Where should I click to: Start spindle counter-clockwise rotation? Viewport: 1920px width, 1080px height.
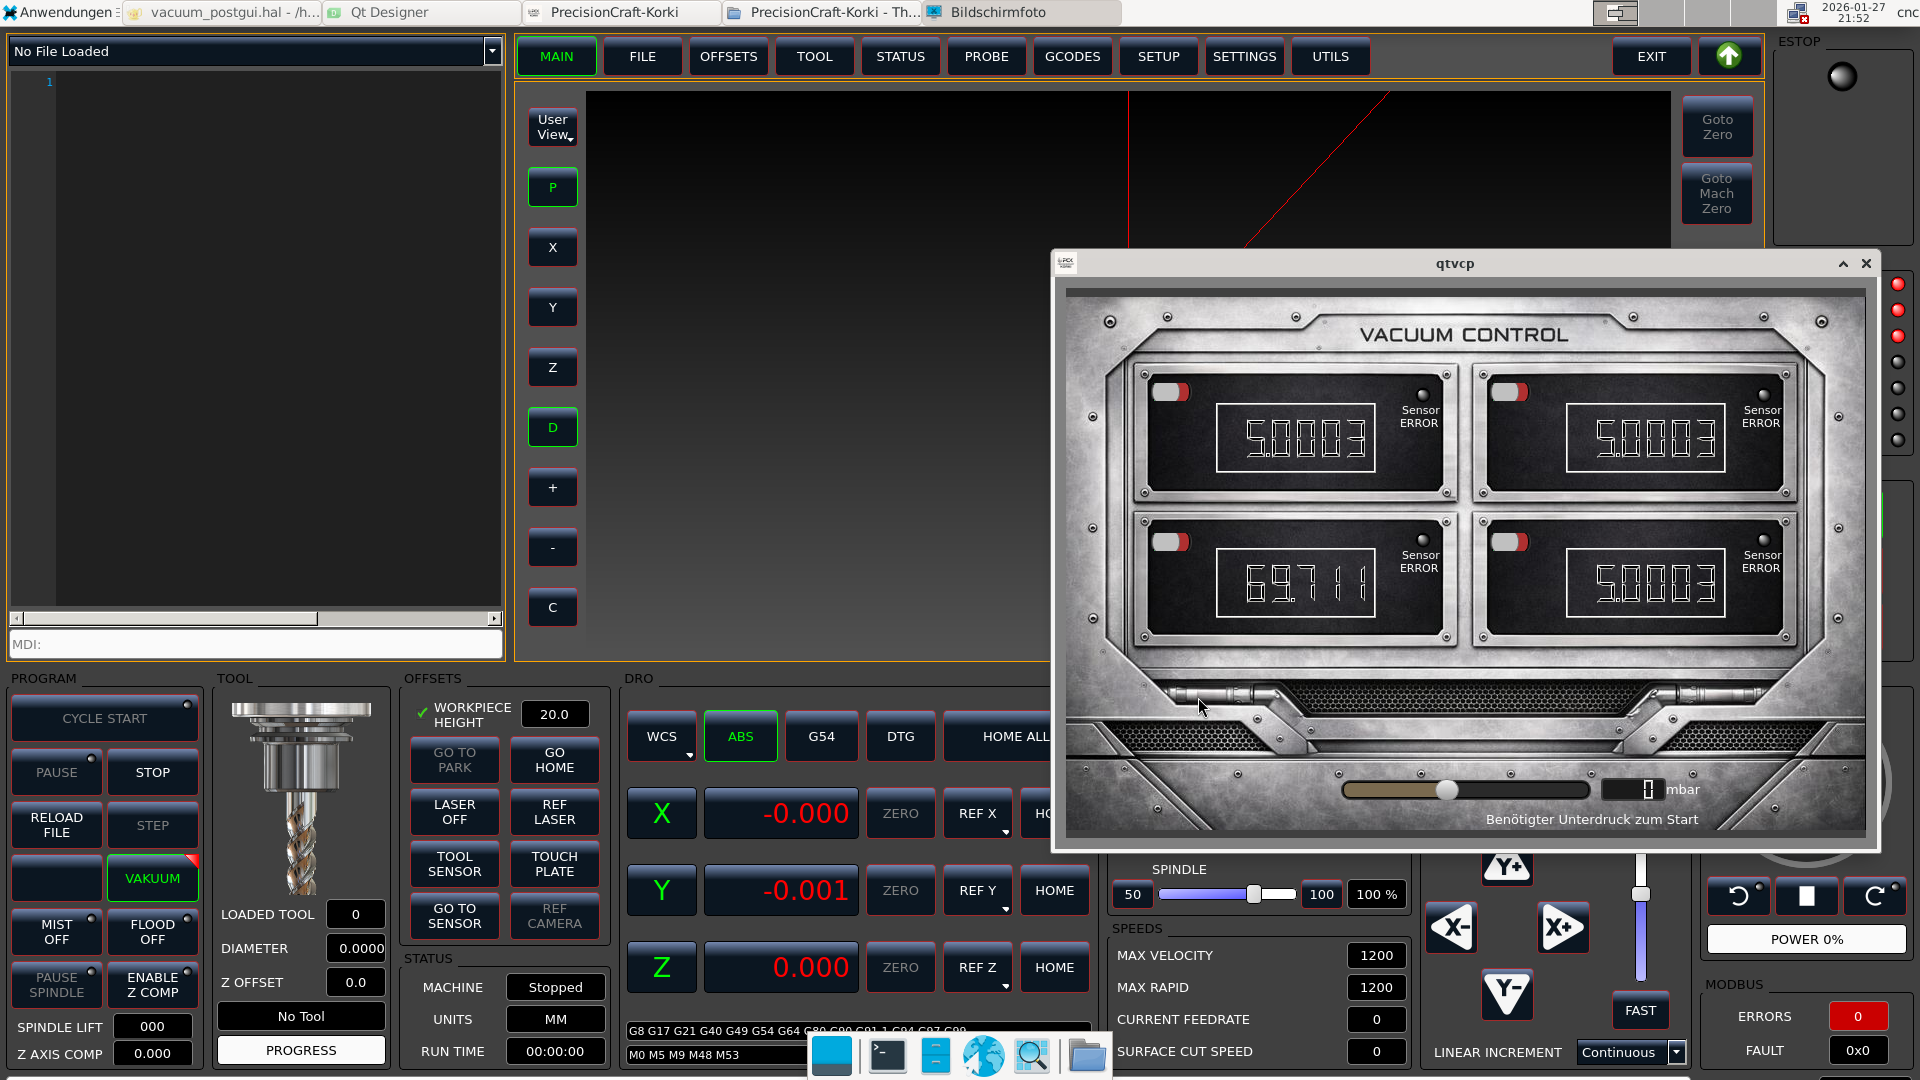tap(1739, 896)
